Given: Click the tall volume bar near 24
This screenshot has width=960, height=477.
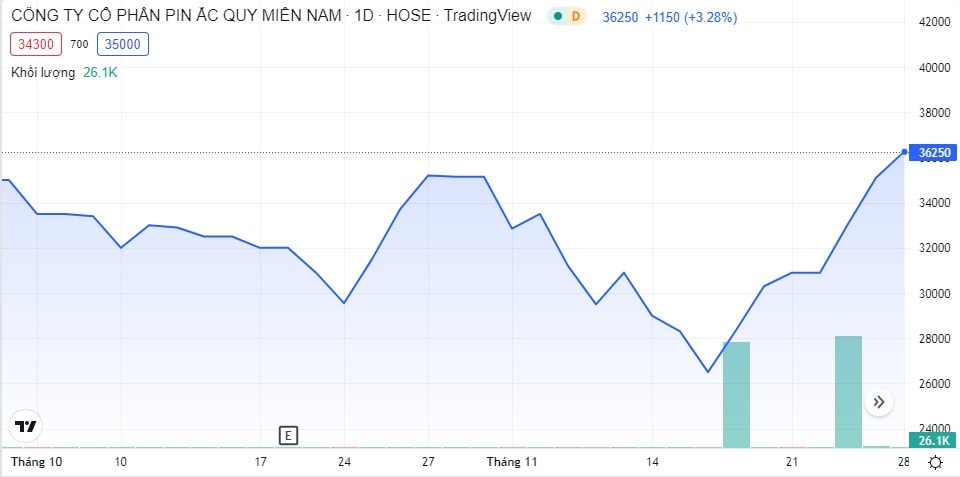Looking at the screenshot, I should (x=848, y=392).
